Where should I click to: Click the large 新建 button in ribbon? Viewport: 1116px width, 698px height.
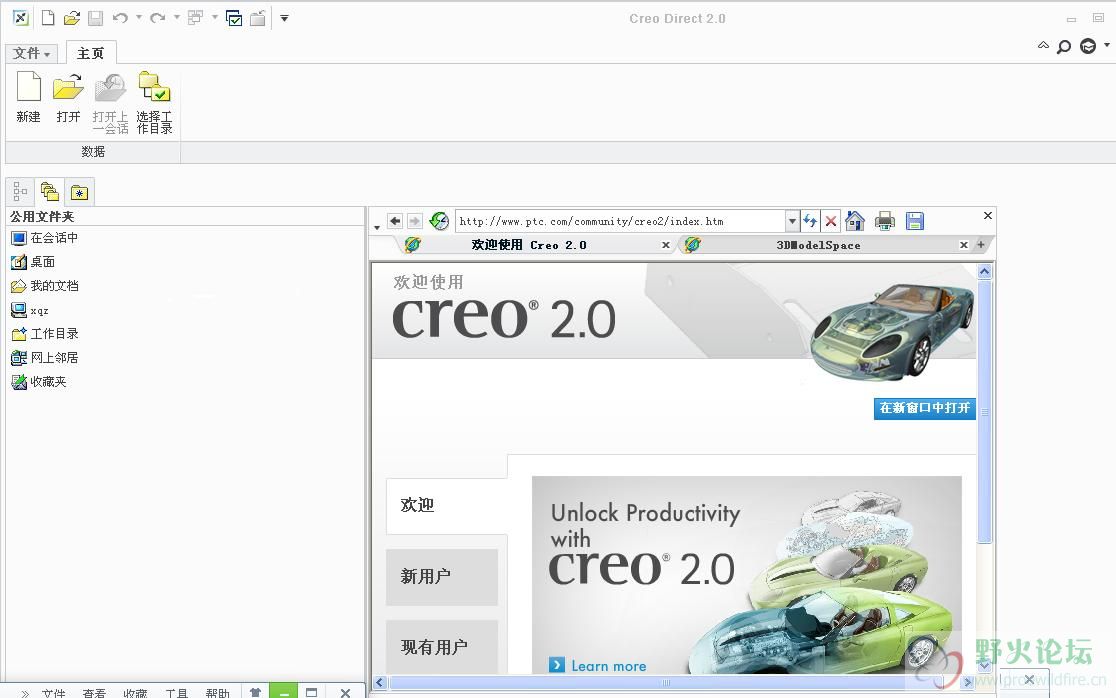tap(28, 98)
